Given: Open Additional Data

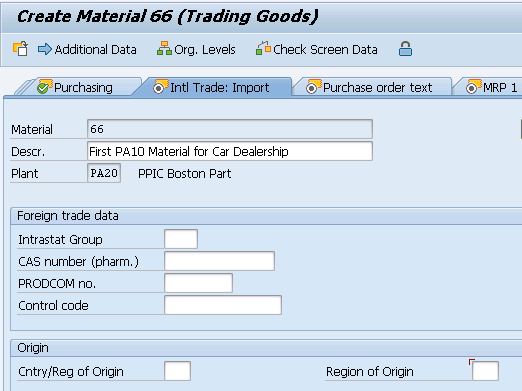Looking at the screenshot, I should coord(95,50).
